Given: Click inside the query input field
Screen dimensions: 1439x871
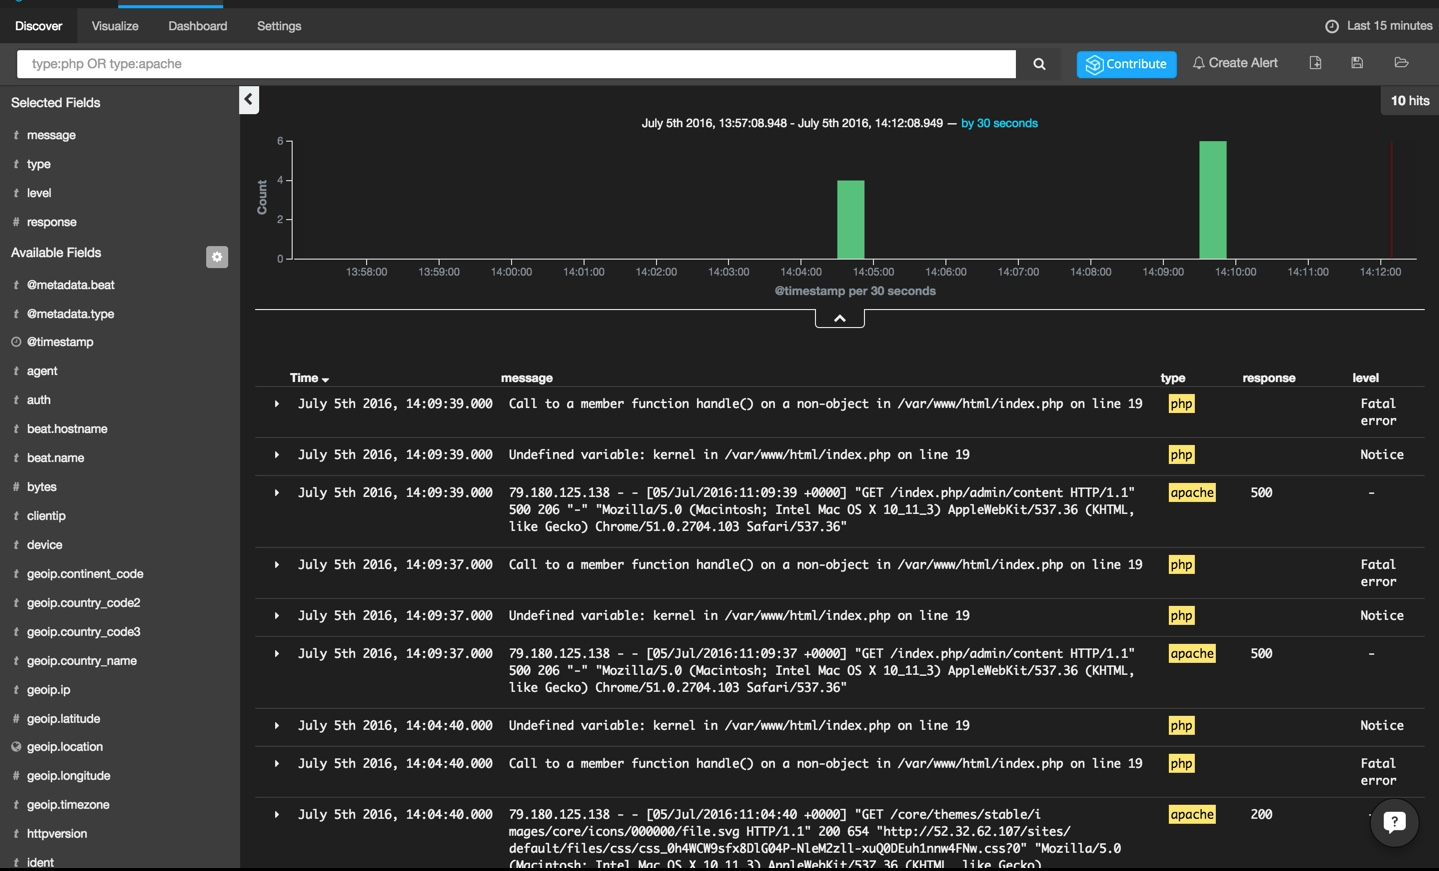Looking at the screenshot, I should coord(500,63).
